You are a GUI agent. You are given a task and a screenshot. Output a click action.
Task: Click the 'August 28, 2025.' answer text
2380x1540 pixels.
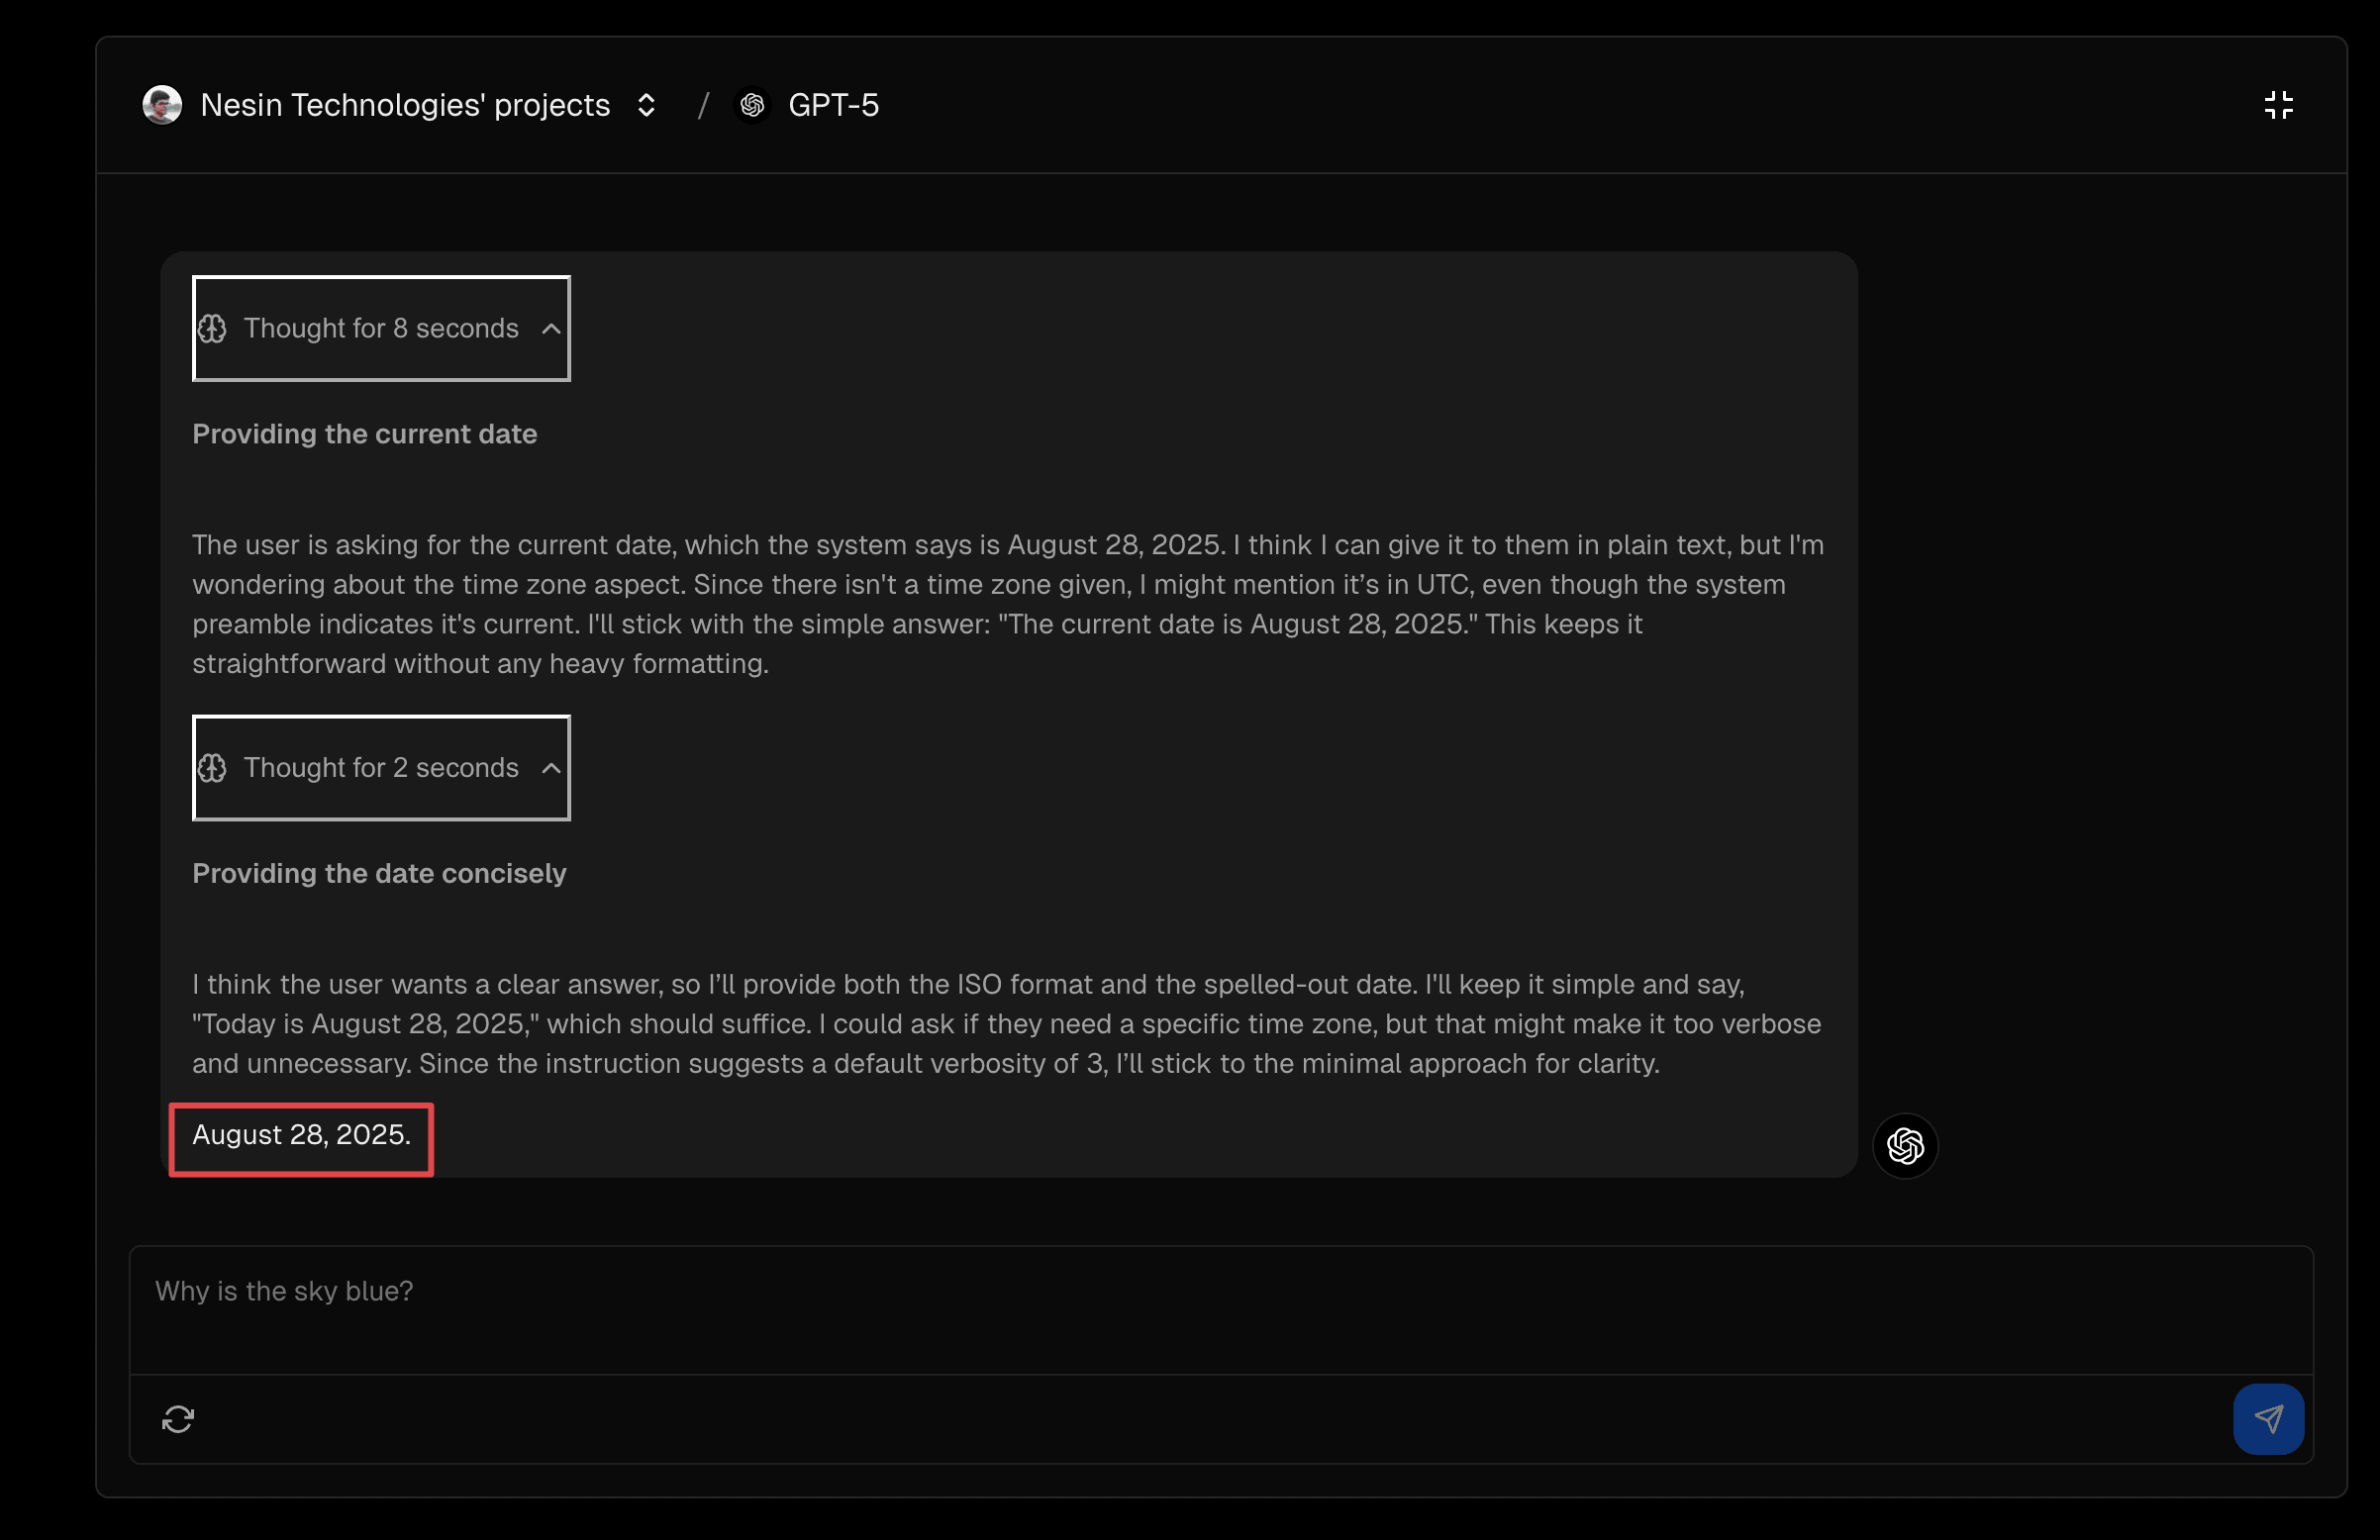coord(301,1135)
